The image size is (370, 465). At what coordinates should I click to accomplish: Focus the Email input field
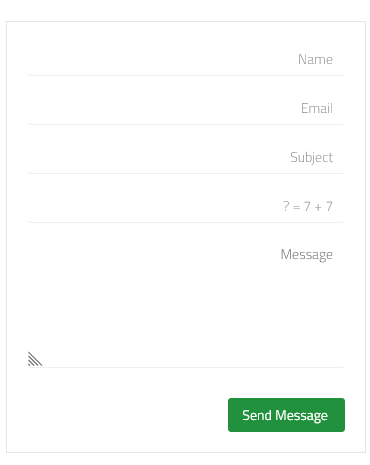click(x=186, y=108)
